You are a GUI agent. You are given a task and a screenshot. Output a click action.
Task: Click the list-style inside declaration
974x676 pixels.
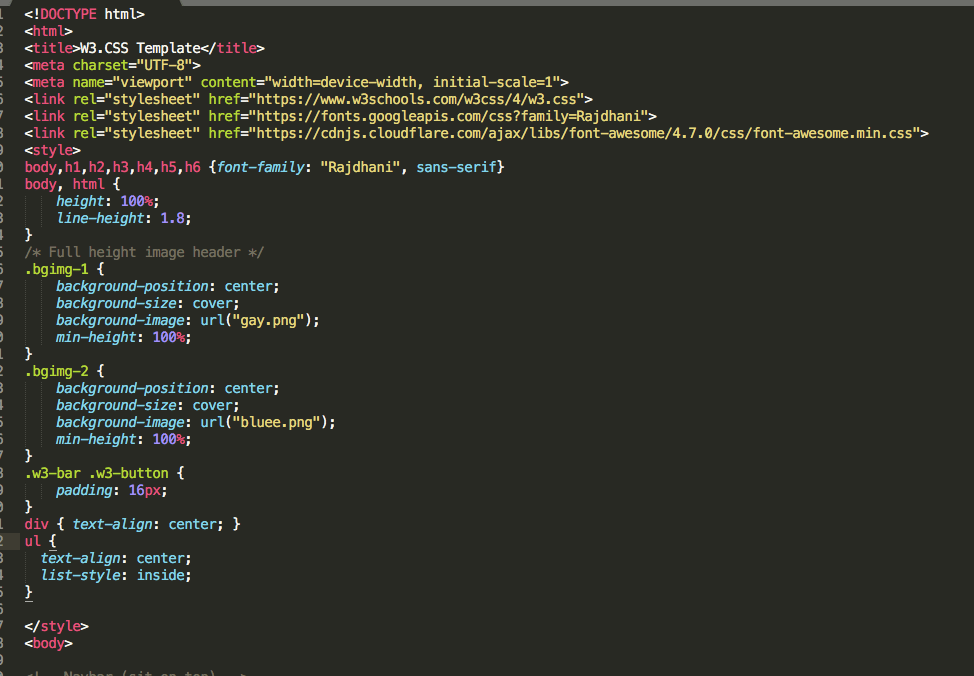click(115, 575)
